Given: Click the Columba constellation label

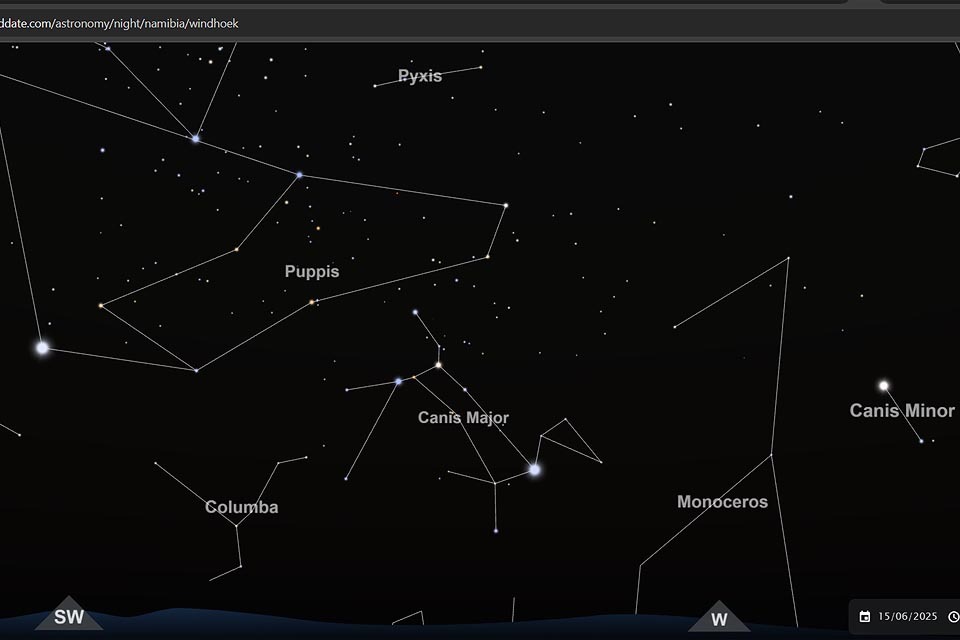Looking at the screenshot, I should coord(242,507).
